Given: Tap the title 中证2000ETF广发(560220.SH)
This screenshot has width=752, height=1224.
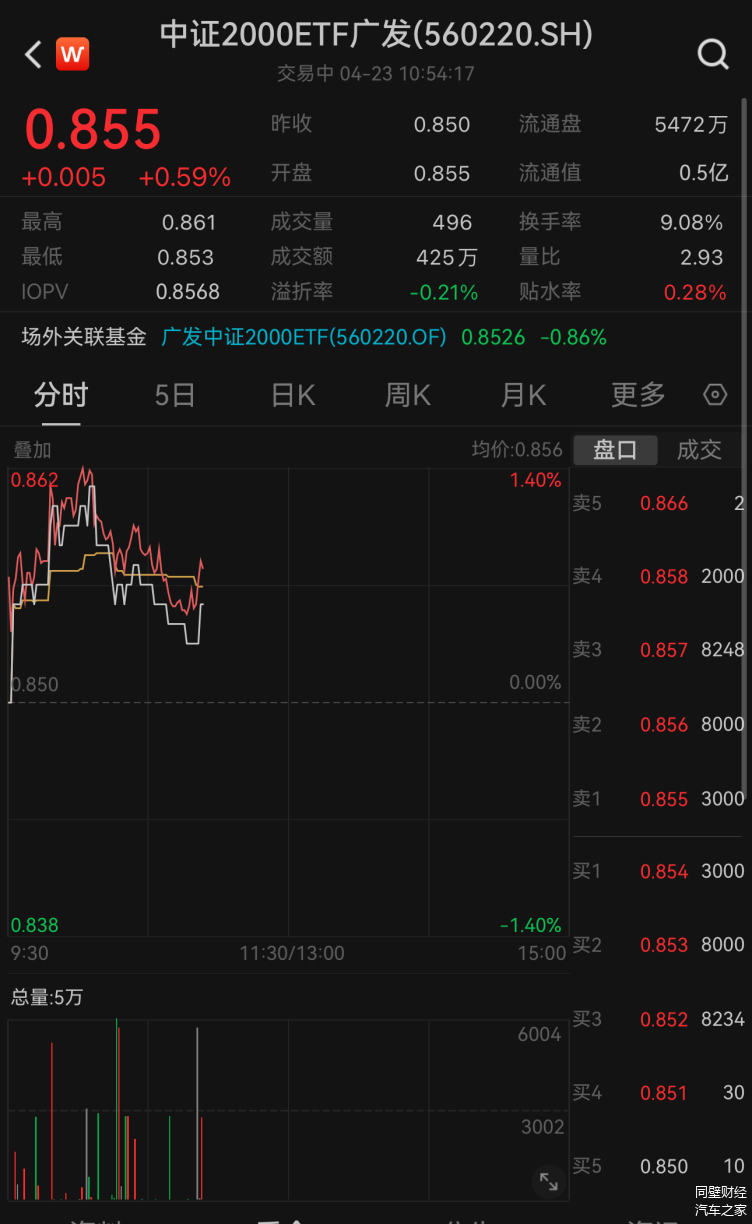Looking at the screenshot, I should pos(376,34).
